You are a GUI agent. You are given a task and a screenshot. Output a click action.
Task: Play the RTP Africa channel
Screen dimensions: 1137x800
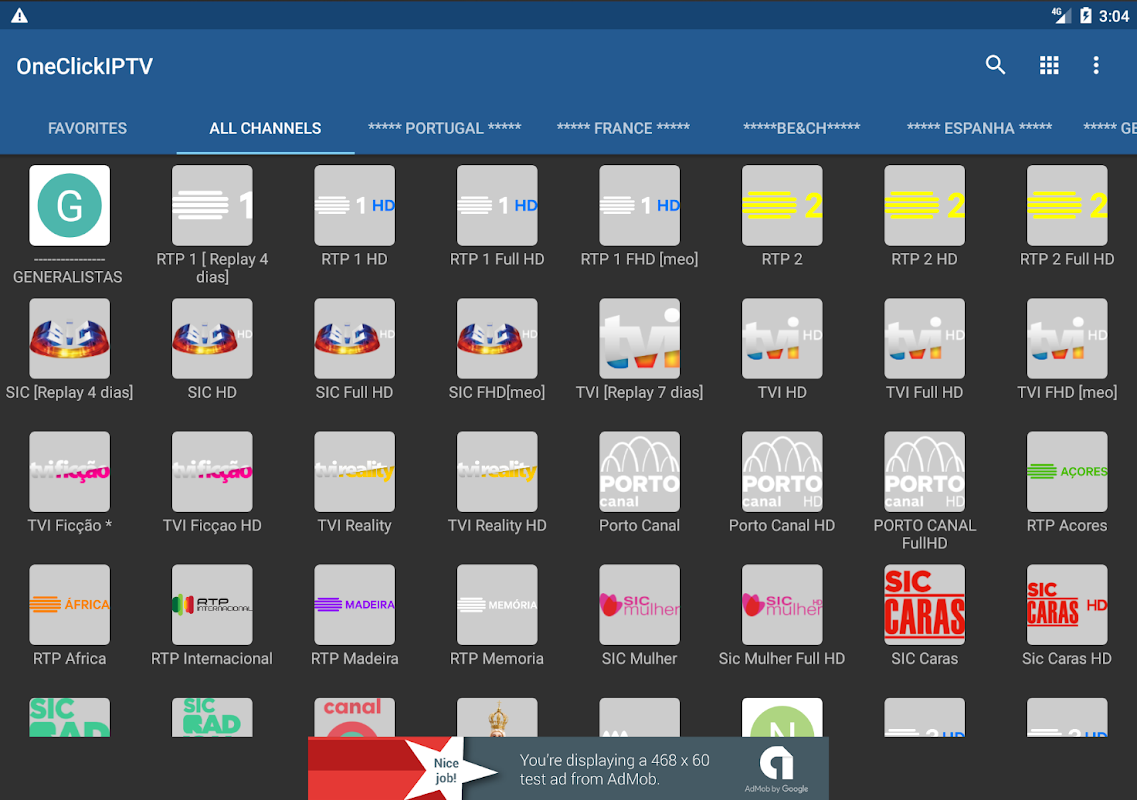pos(70,605)
